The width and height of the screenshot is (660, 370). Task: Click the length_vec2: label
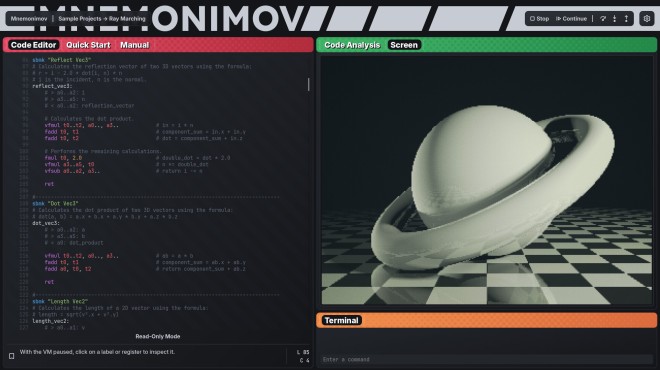click(x=51, y=321)
